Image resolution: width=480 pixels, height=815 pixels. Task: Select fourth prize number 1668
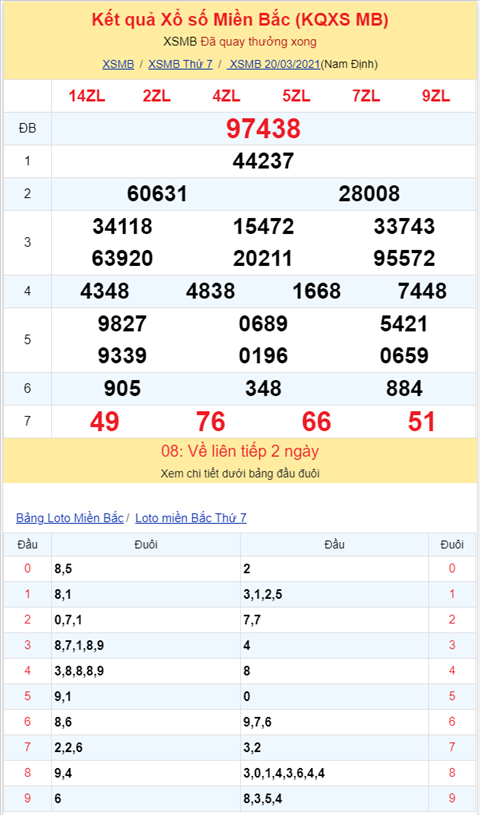[x=316, y=291]
